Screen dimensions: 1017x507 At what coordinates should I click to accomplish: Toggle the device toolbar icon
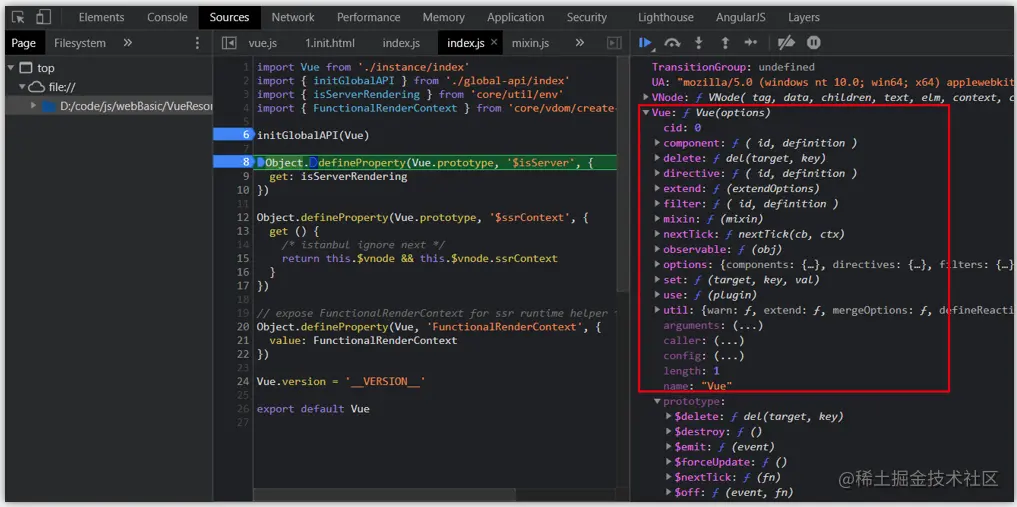coord(43,18)
